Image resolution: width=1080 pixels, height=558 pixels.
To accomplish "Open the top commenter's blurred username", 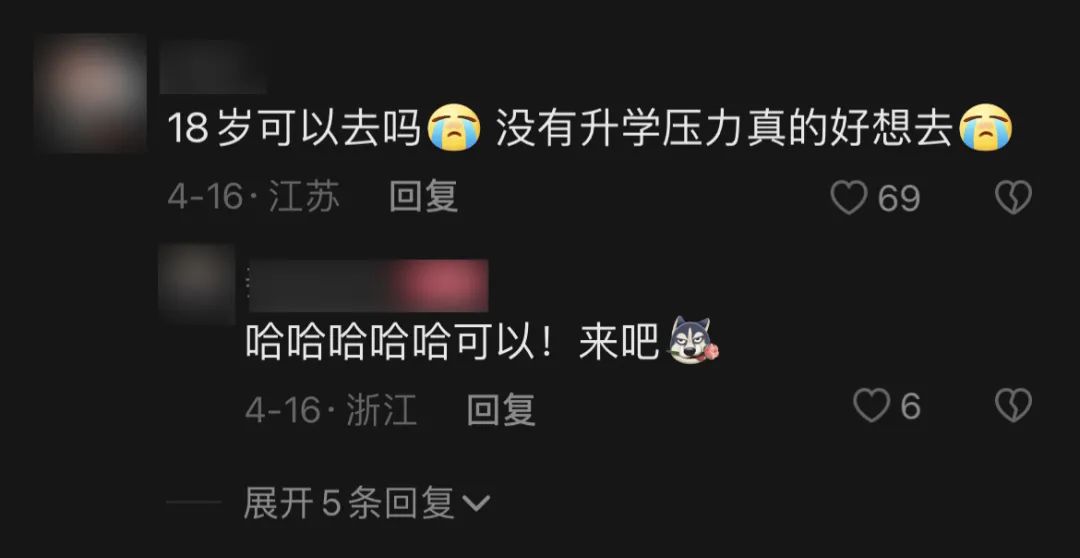I will click(214, 67).
